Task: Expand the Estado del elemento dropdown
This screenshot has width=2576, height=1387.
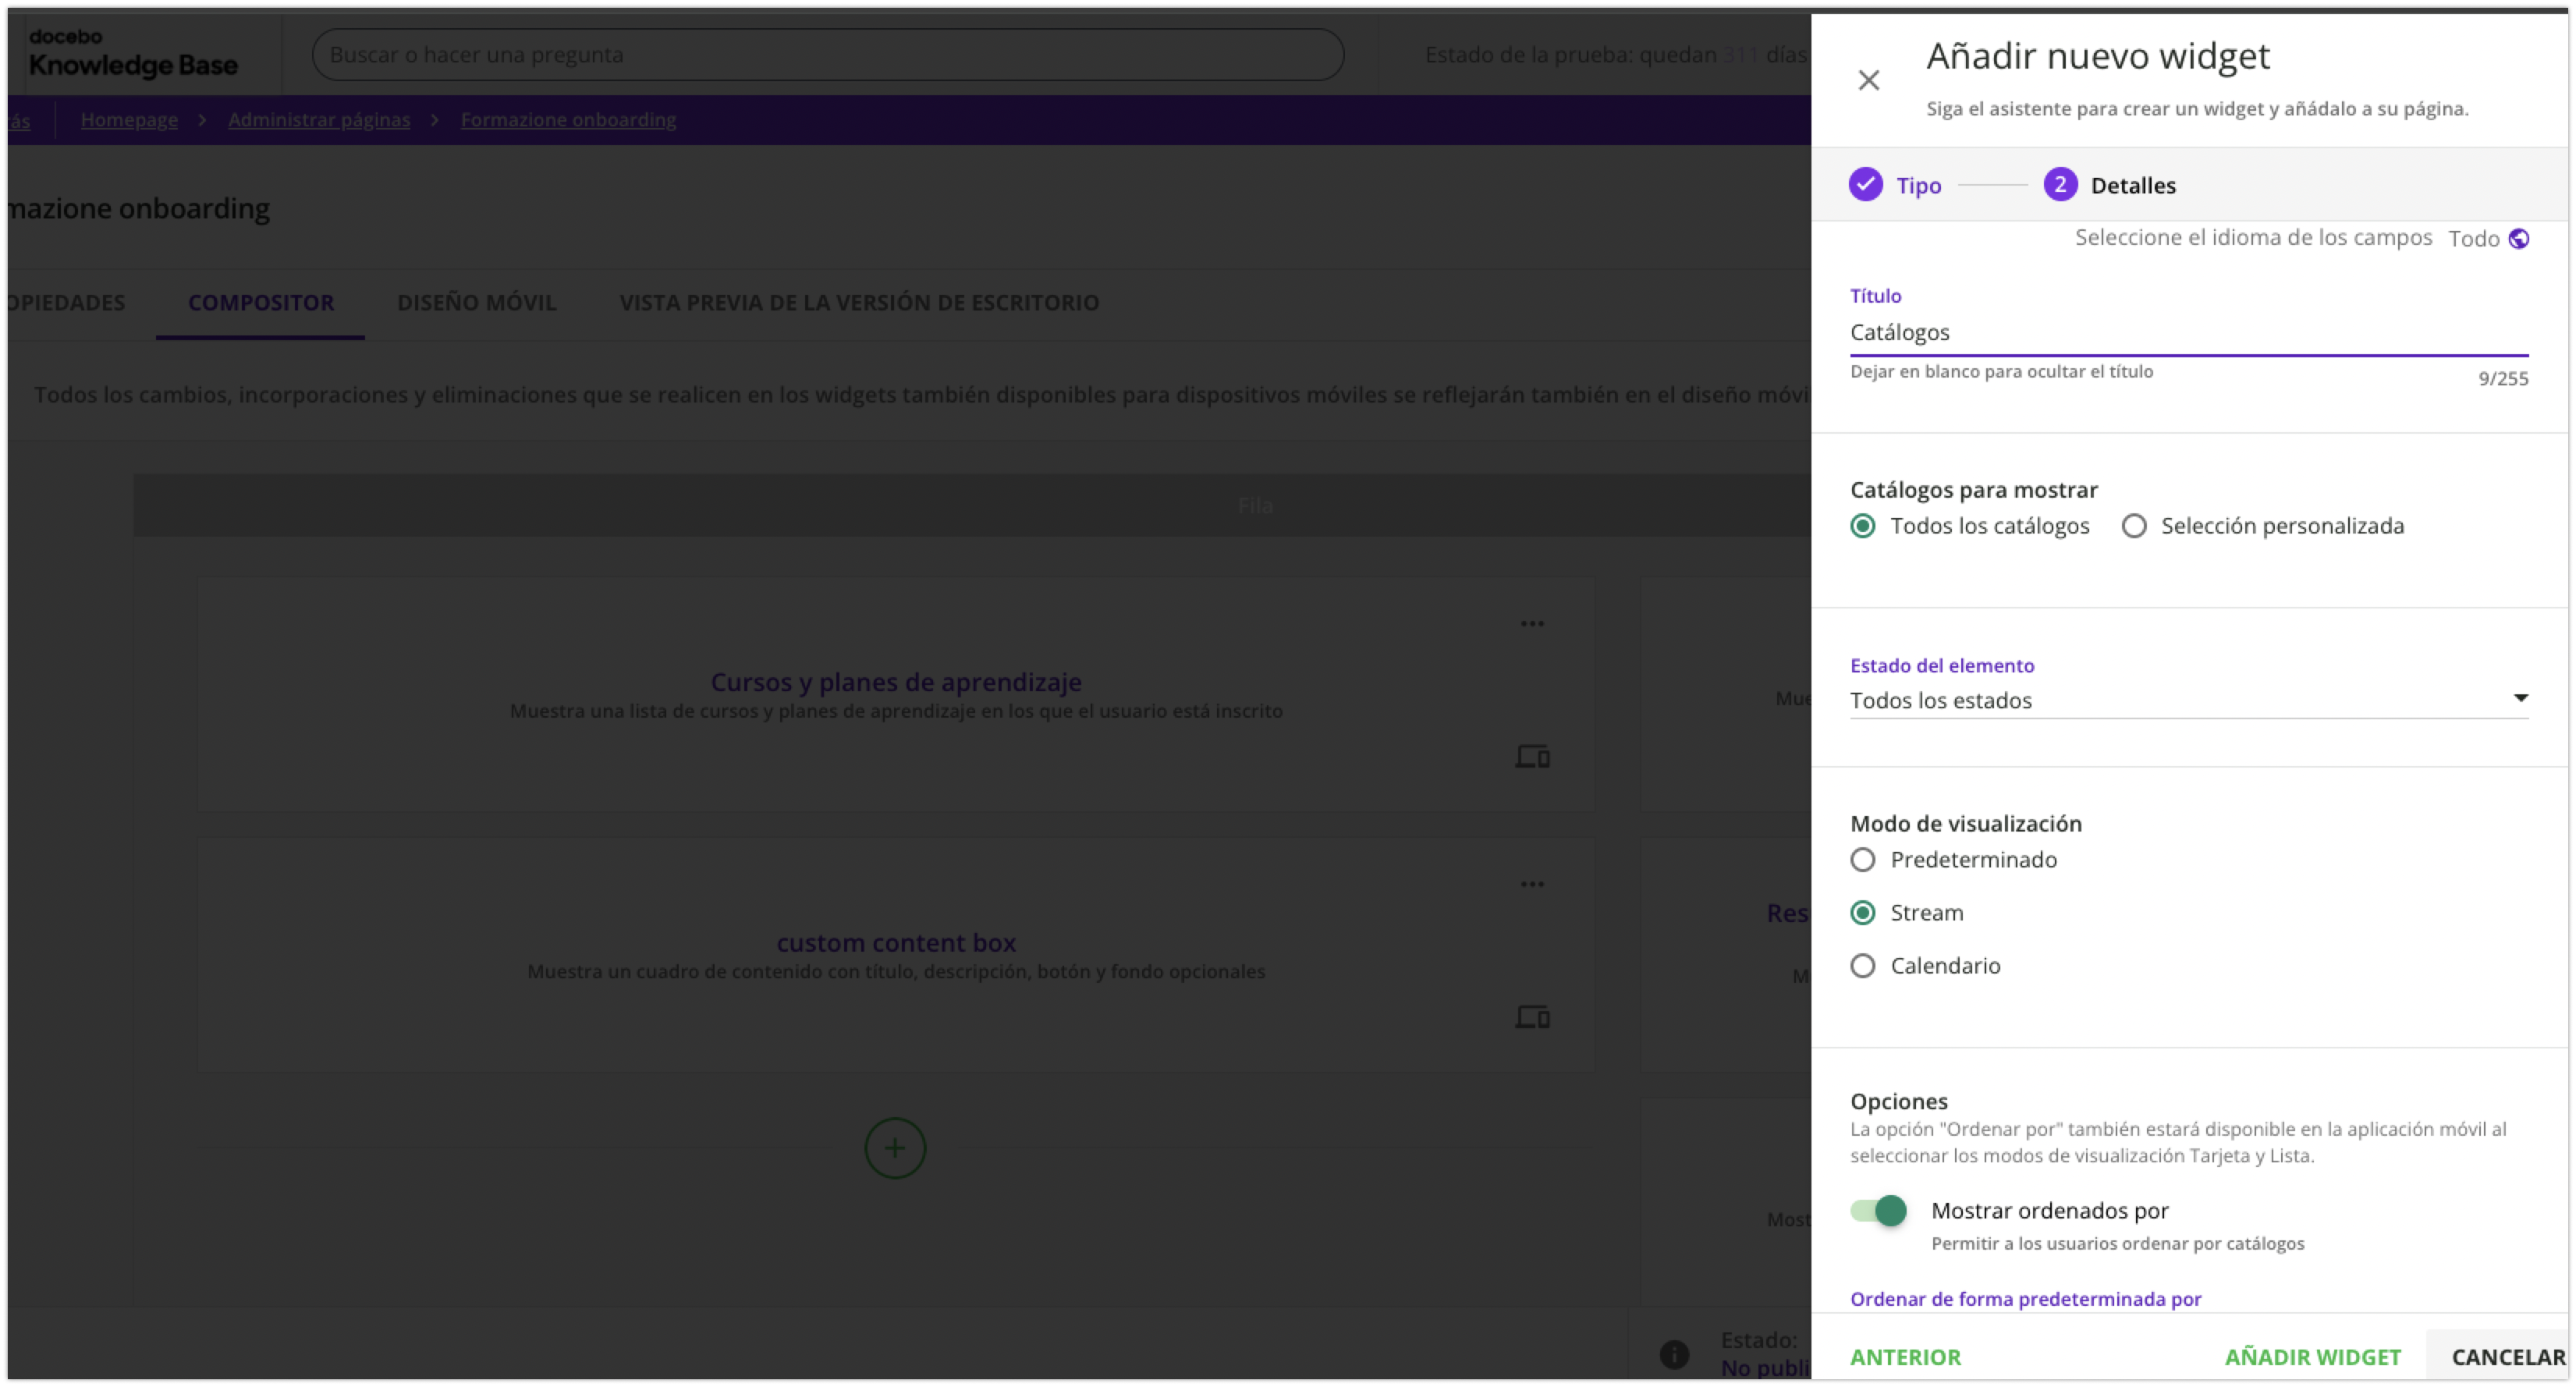Action: (x=2188, y=700)
